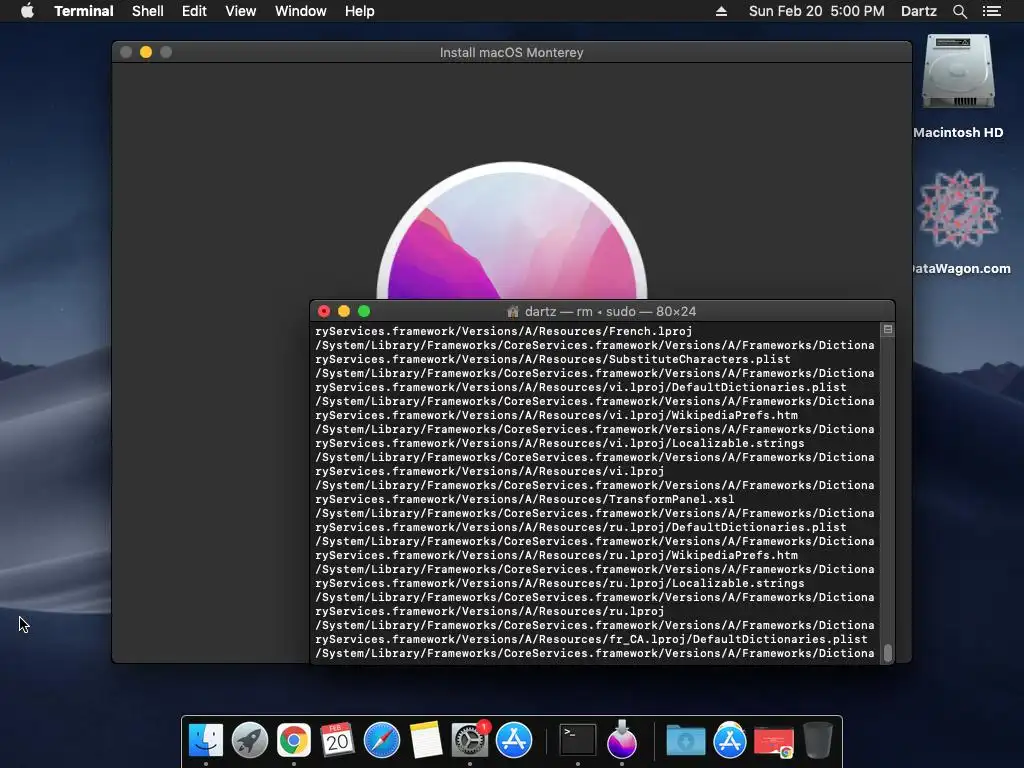Viewport: 1024px width, 768px height.
Task: Open the red minimized window in Dock
Action: tap(773, 741)
